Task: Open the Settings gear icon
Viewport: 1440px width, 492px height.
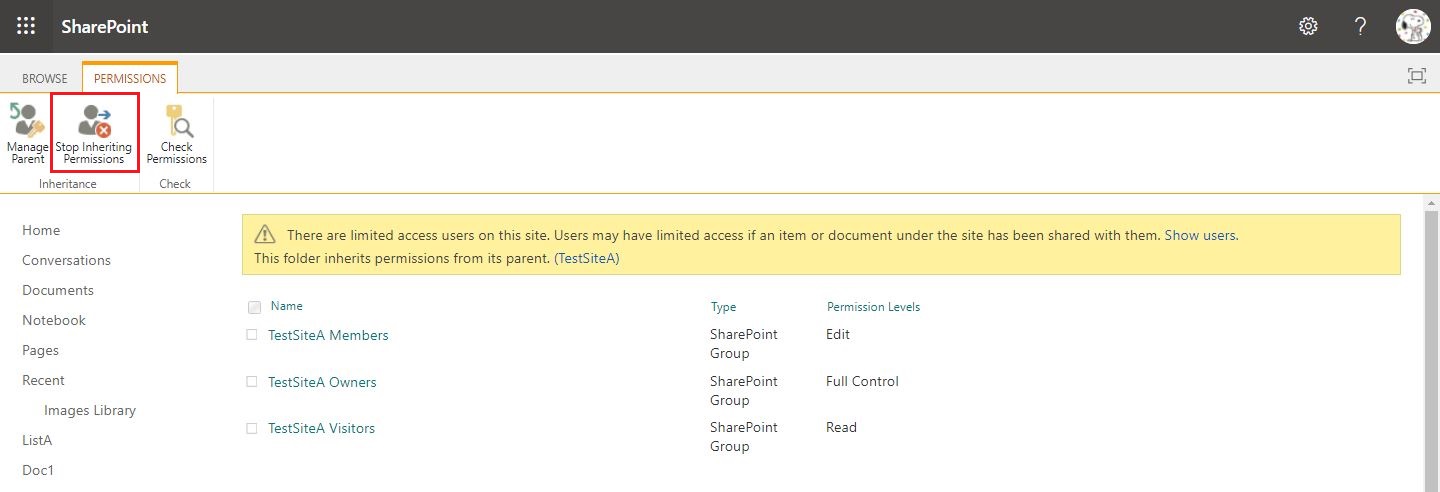Action: (x=1308, y=26)
